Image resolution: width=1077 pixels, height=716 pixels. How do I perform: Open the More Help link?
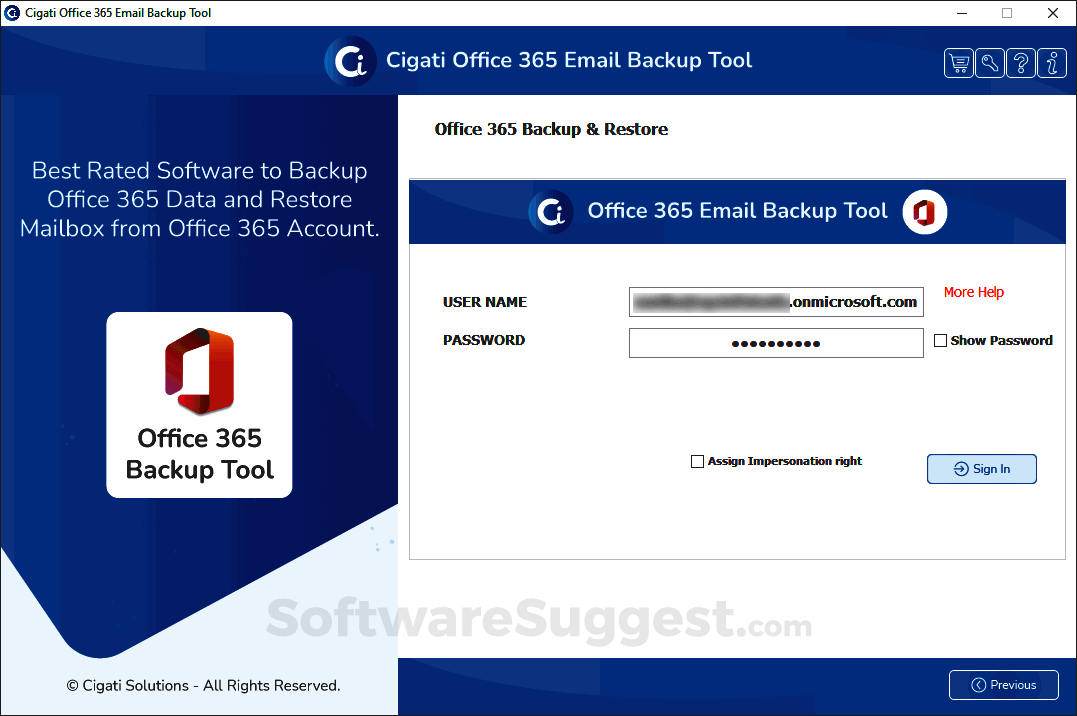(973, 292)
